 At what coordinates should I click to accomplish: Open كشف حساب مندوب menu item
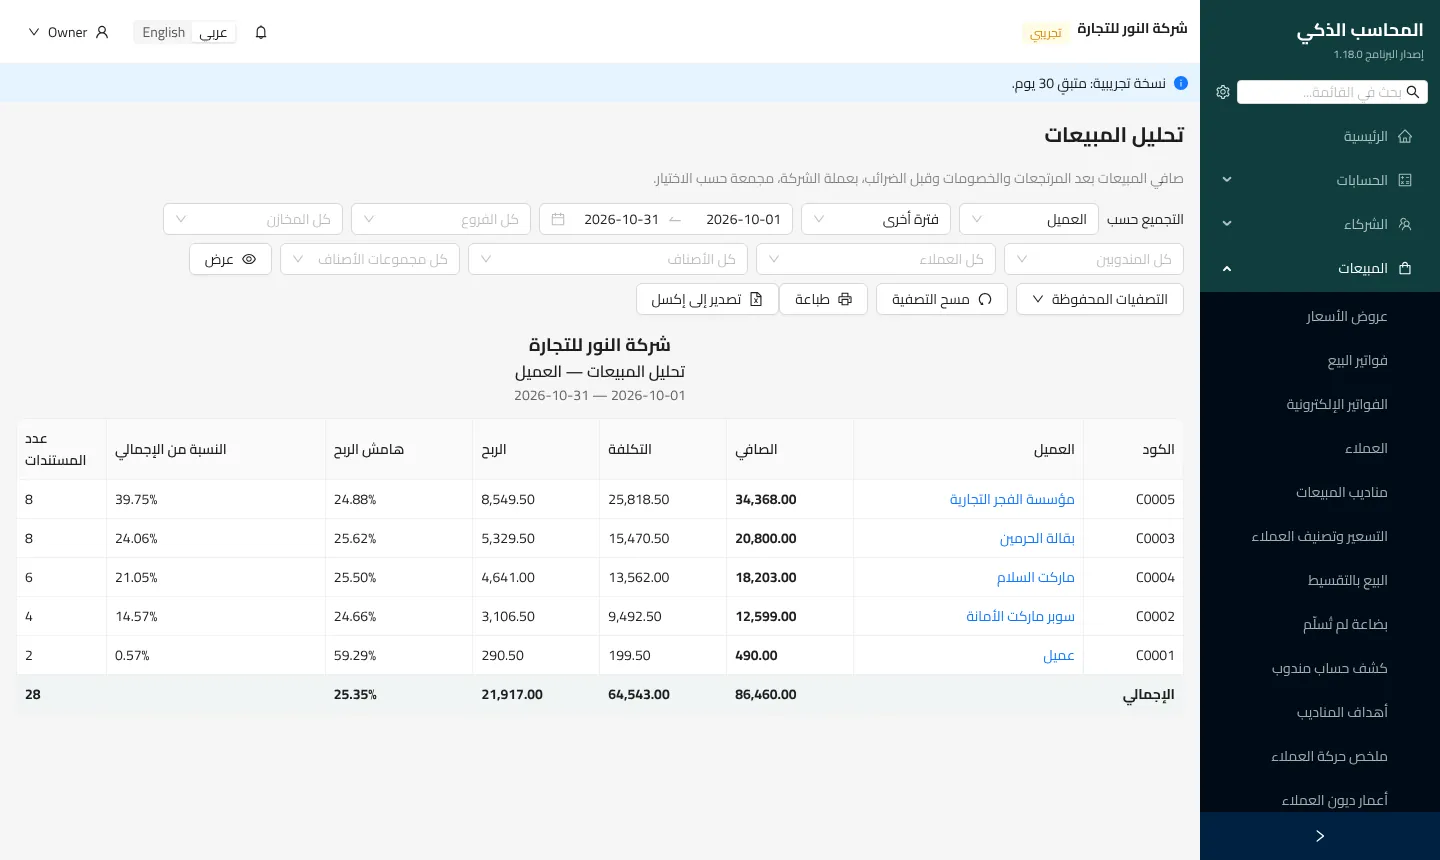pyautogui.click(x=1329, y=668)
